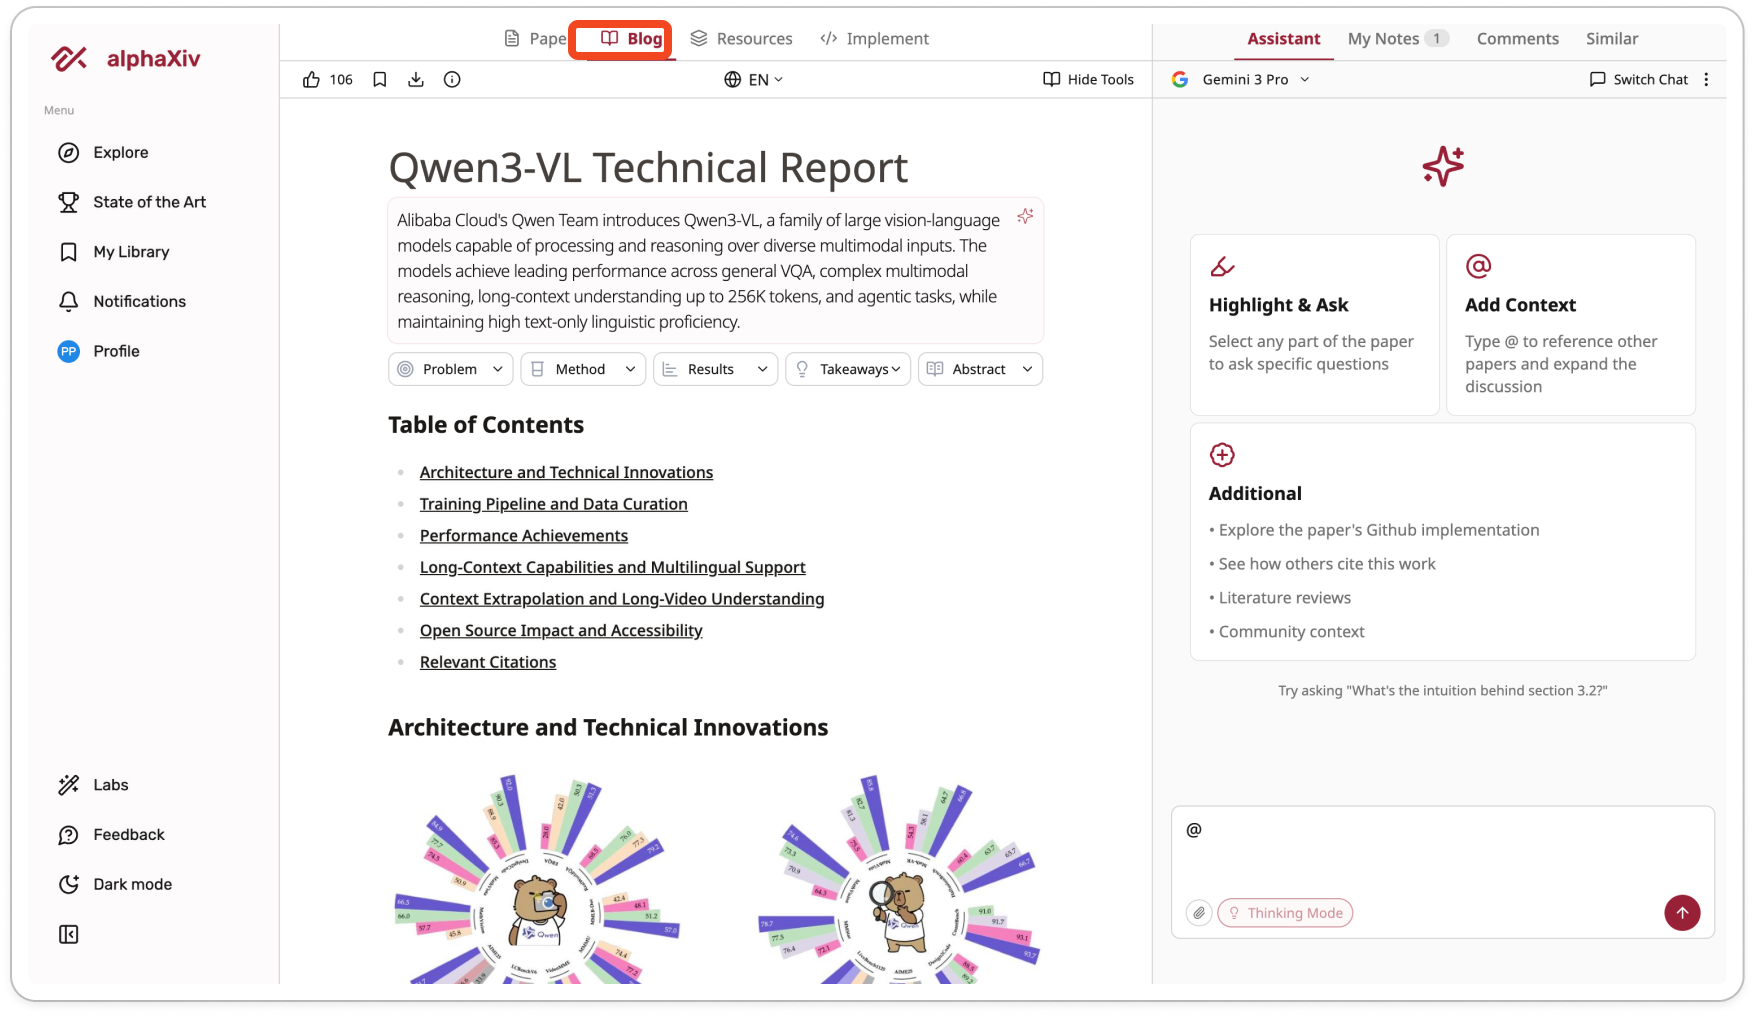
Task: Click "See how others cite this work"
Action: point(1327,564)
